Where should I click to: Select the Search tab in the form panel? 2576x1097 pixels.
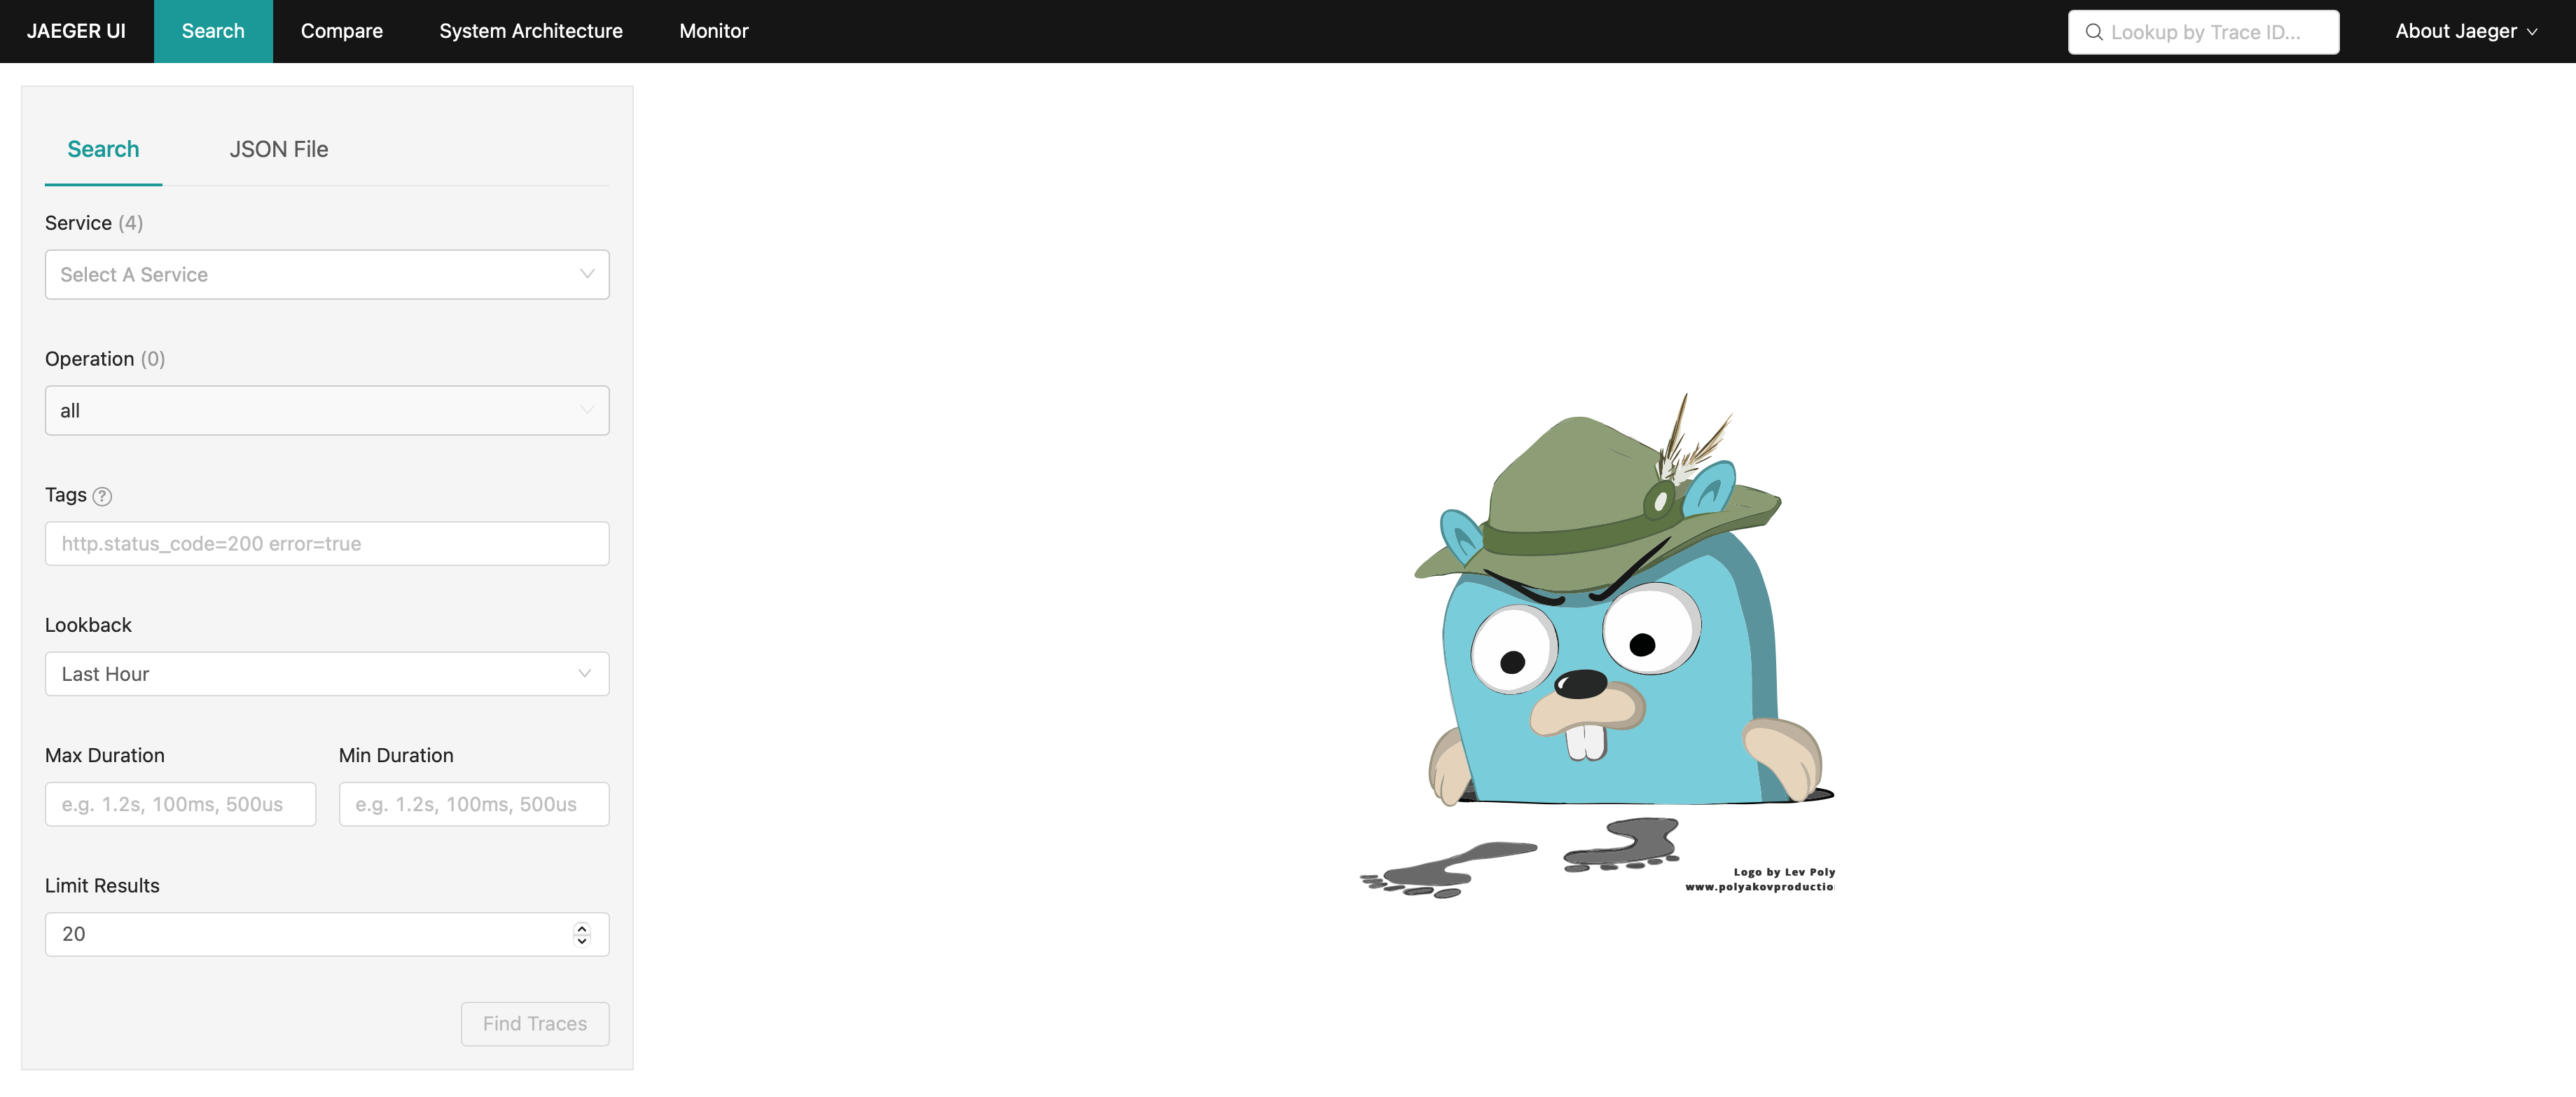(103, 149)
